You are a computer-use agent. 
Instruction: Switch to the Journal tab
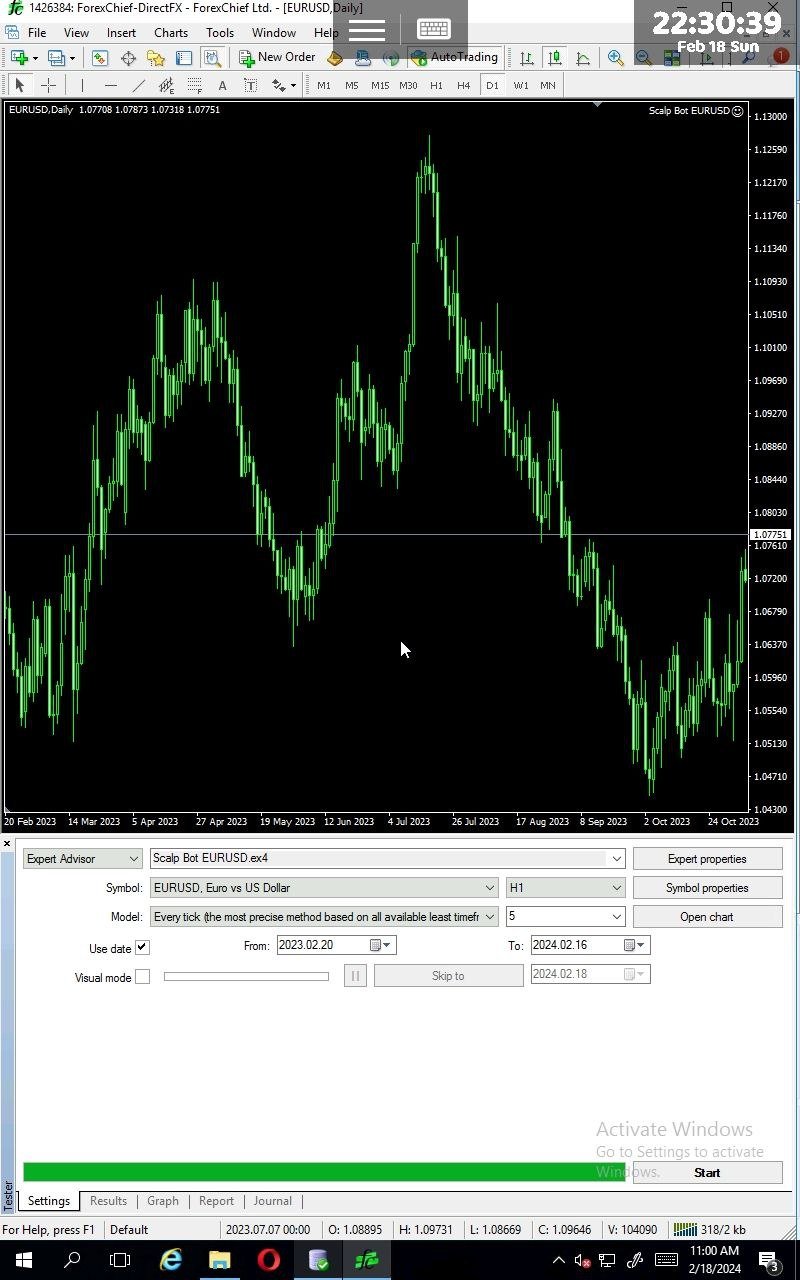(272, 1200)
